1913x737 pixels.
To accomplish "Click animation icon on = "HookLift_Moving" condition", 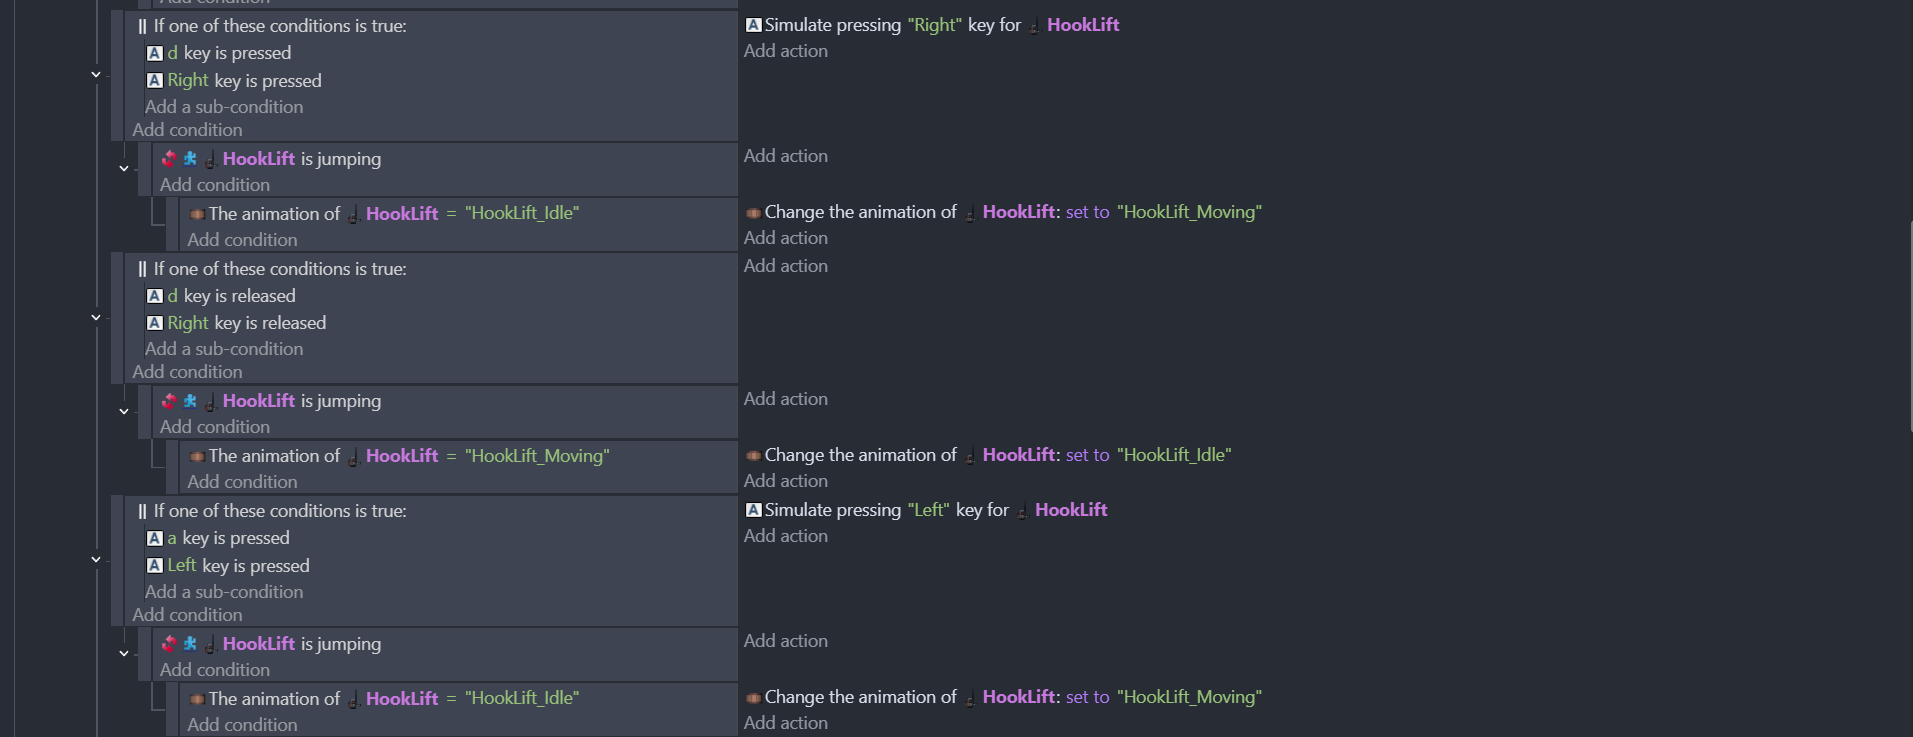I will point(197,456).
